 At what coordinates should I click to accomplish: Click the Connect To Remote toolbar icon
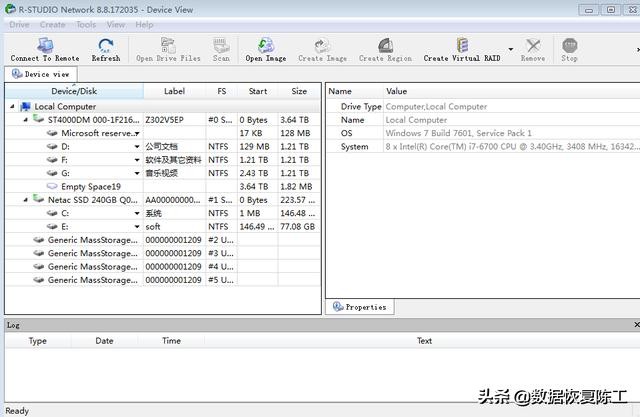click(x=45, y=45)
